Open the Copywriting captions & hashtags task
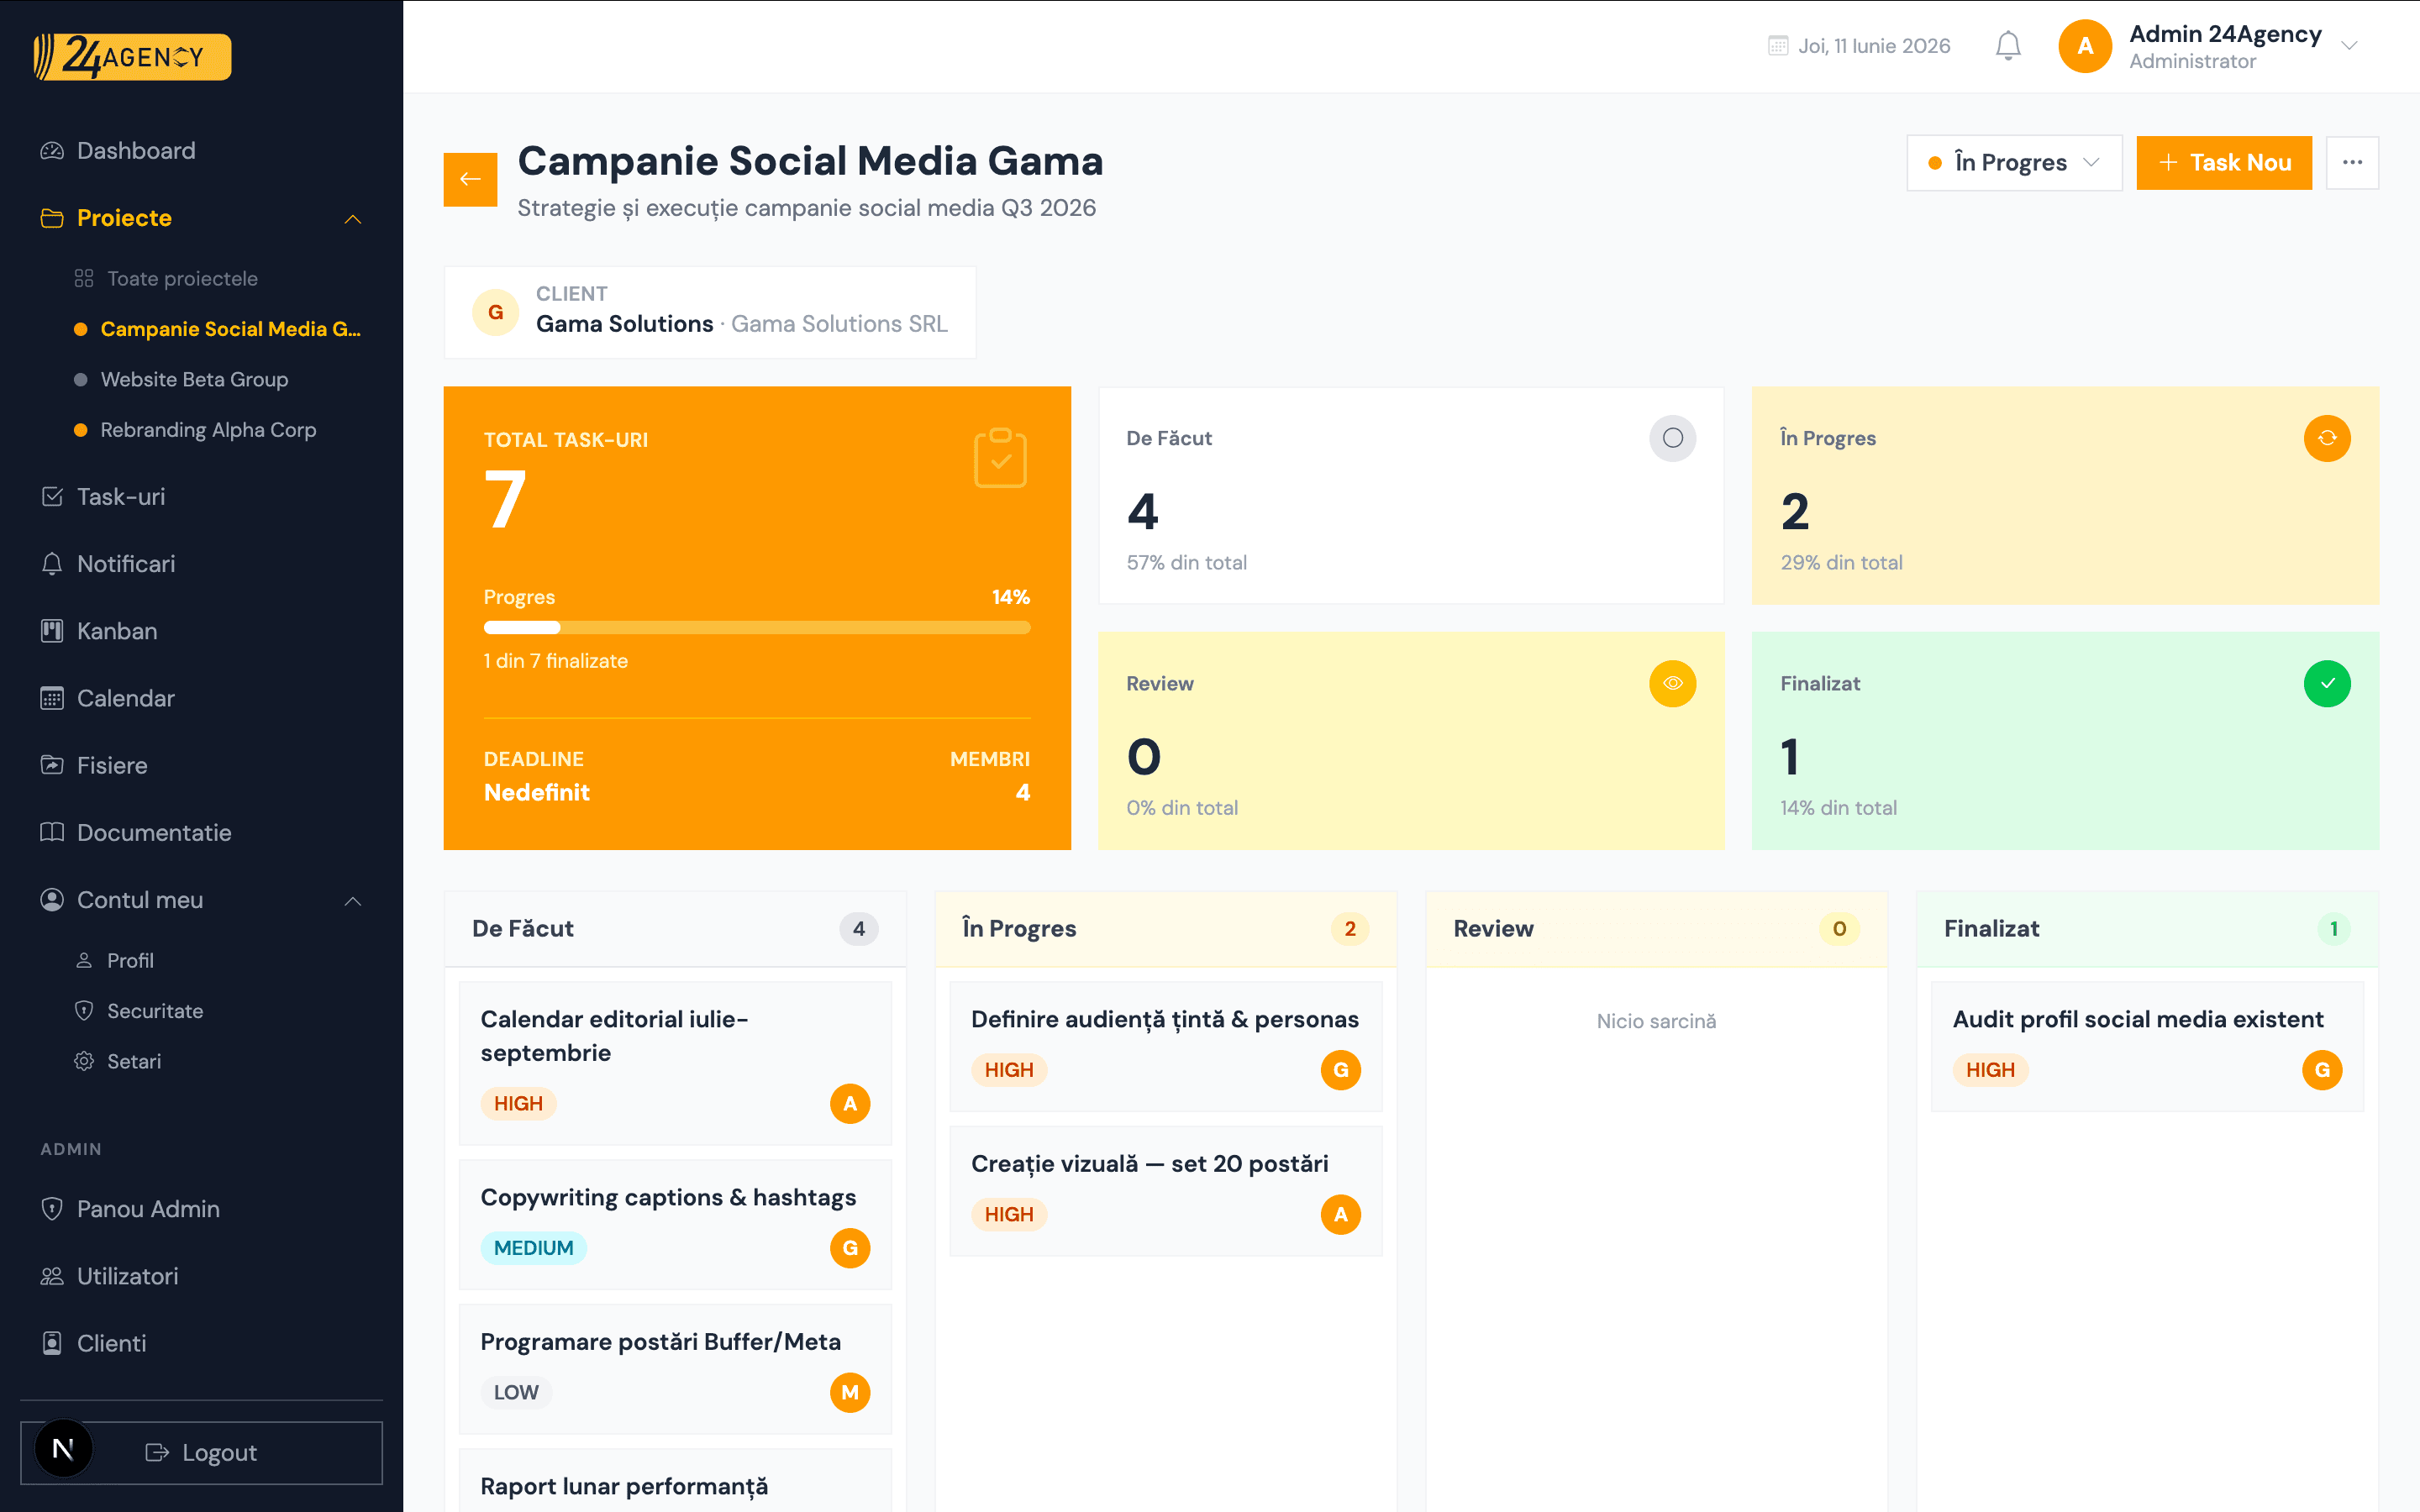 click(675, 1224)
